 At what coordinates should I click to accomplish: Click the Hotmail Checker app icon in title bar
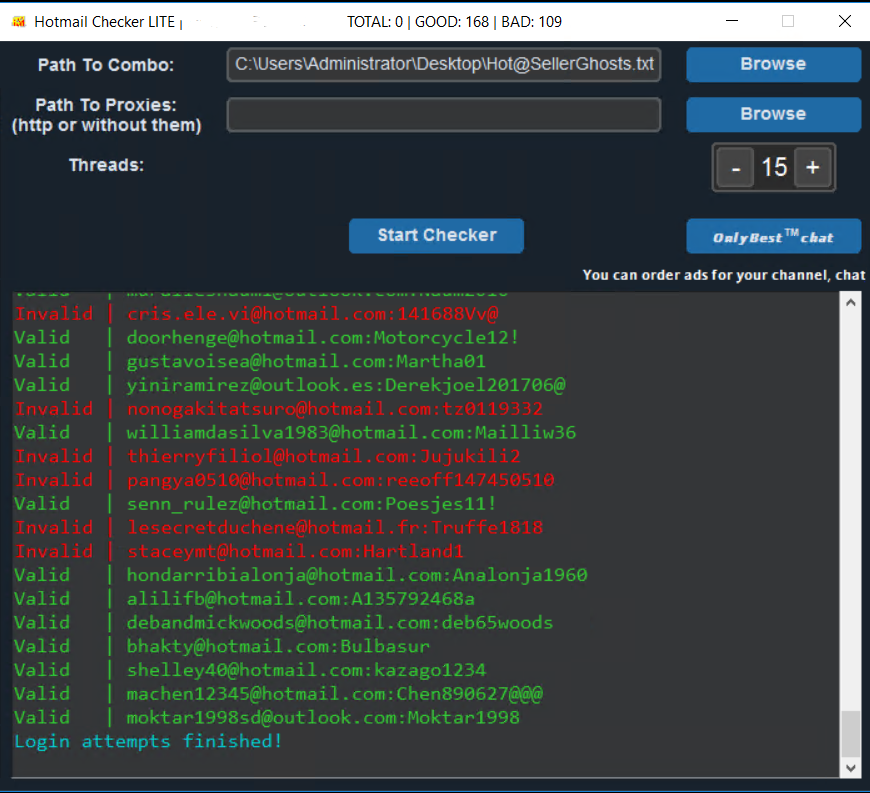click(17, 21)
